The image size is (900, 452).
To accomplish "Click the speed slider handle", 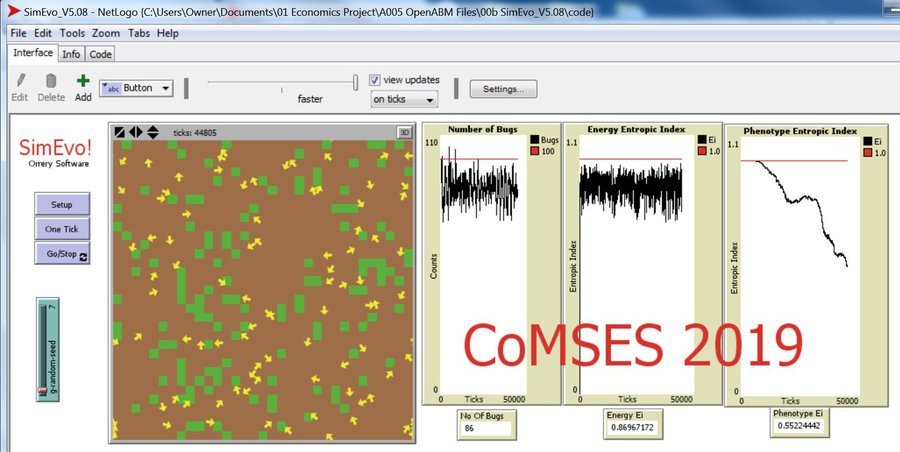I will tap(356, 82).
